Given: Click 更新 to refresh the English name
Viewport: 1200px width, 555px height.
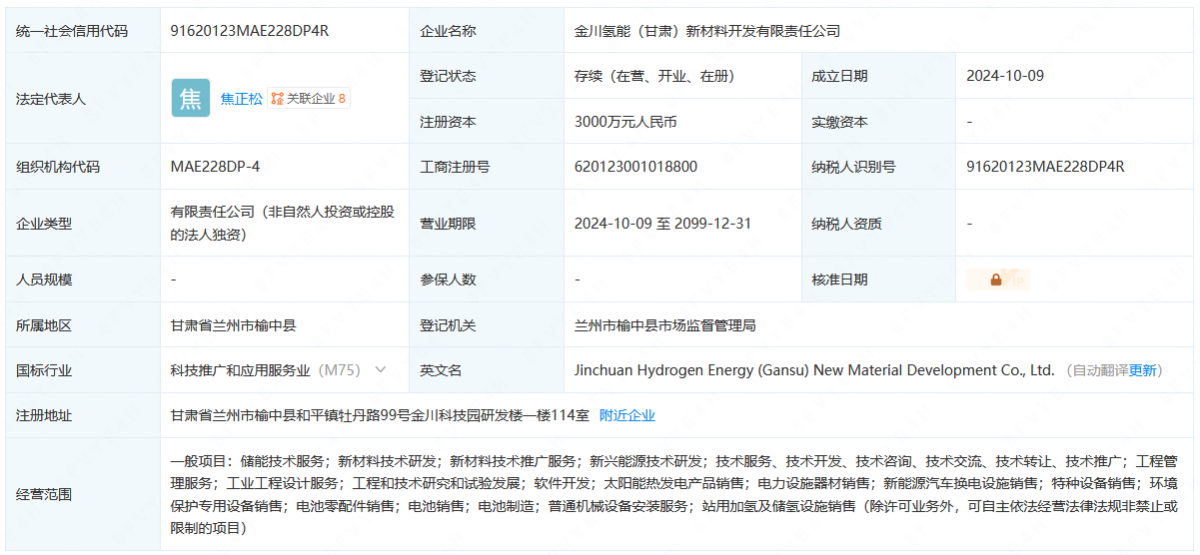Looking at the screenshot, I should 1143,371.
